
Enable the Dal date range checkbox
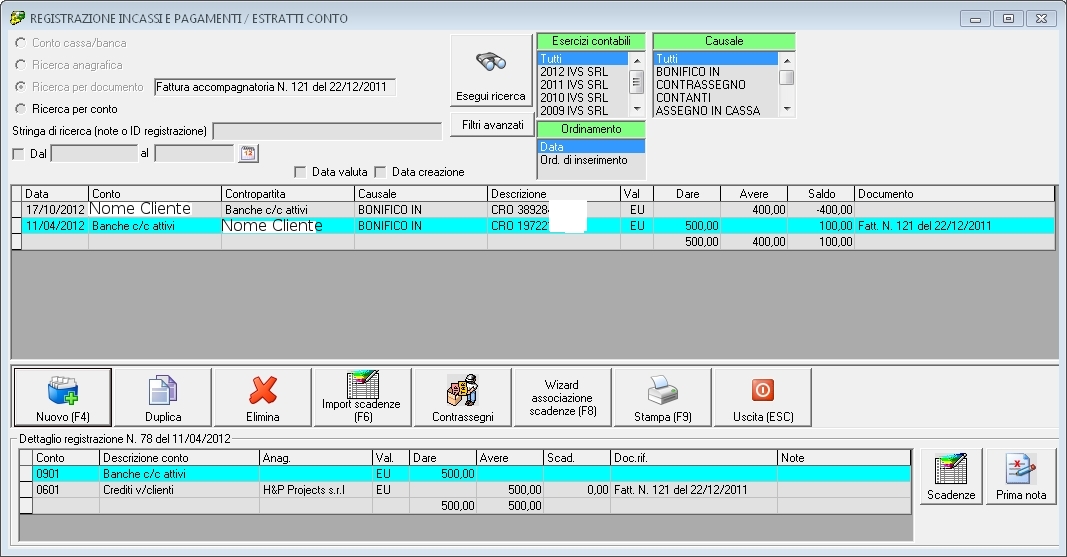[18, 154]
